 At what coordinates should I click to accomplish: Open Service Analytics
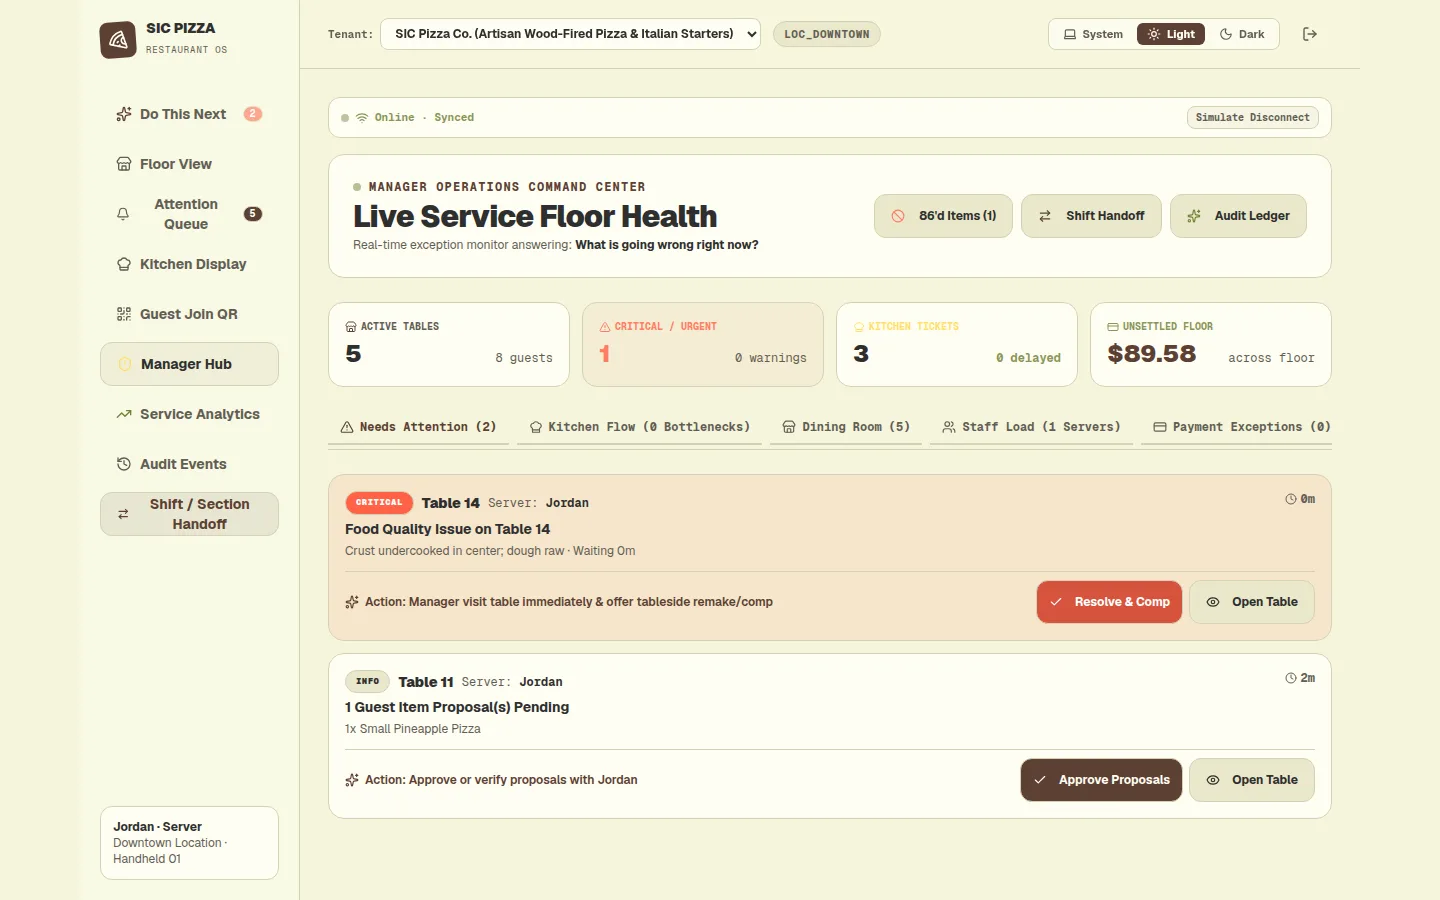tap(189, 414)
